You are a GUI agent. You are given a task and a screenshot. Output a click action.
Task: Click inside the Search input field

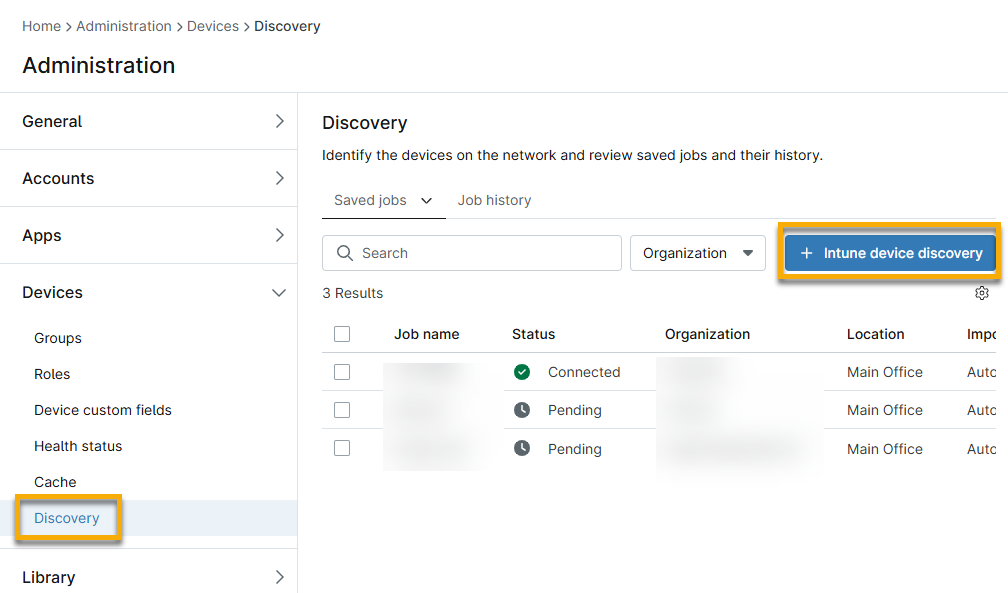click(x=470, y=253)
